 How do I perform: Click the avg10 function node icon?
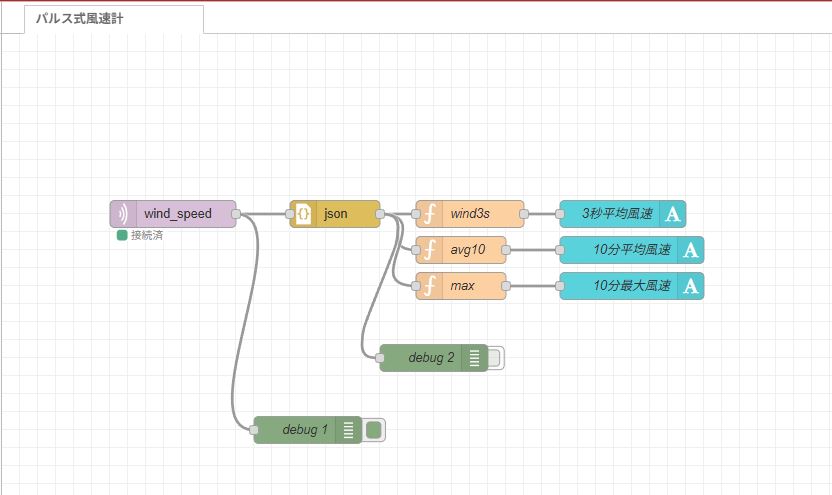[x=429, y=250]
